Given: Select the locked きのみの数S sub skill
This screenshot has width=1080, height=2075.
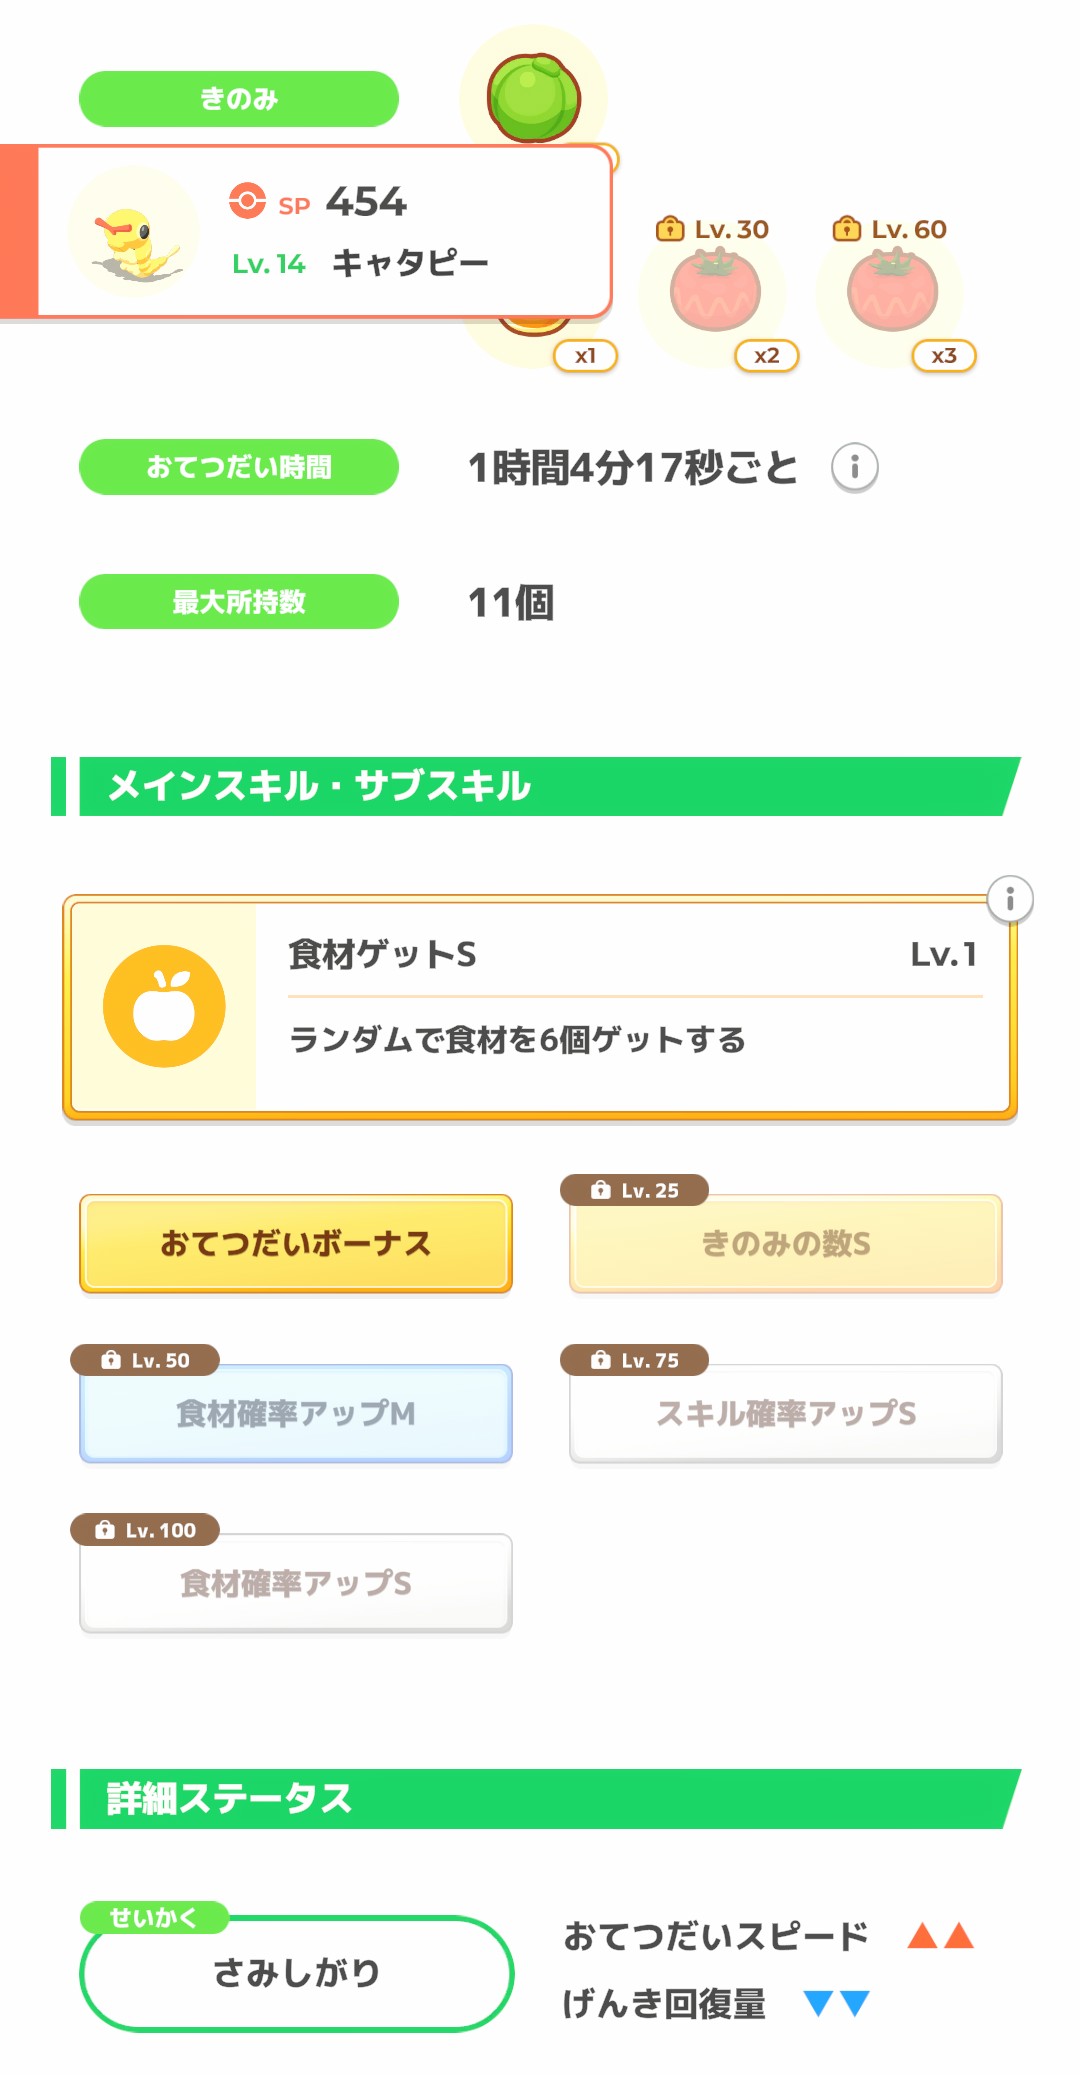Looking at the screenshot, I should 786,1243.
